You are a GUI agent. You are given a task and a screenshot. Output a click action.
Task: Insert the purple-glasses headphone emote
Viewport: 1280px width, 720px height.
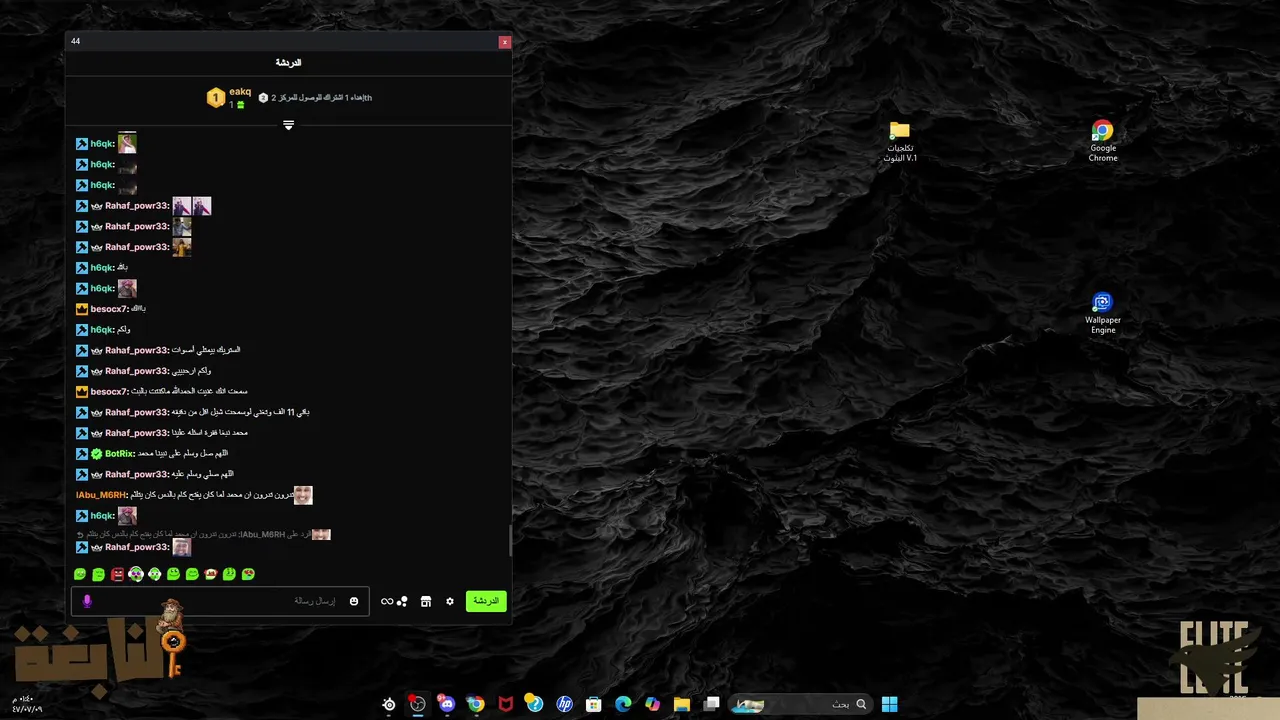pos(136,574)
